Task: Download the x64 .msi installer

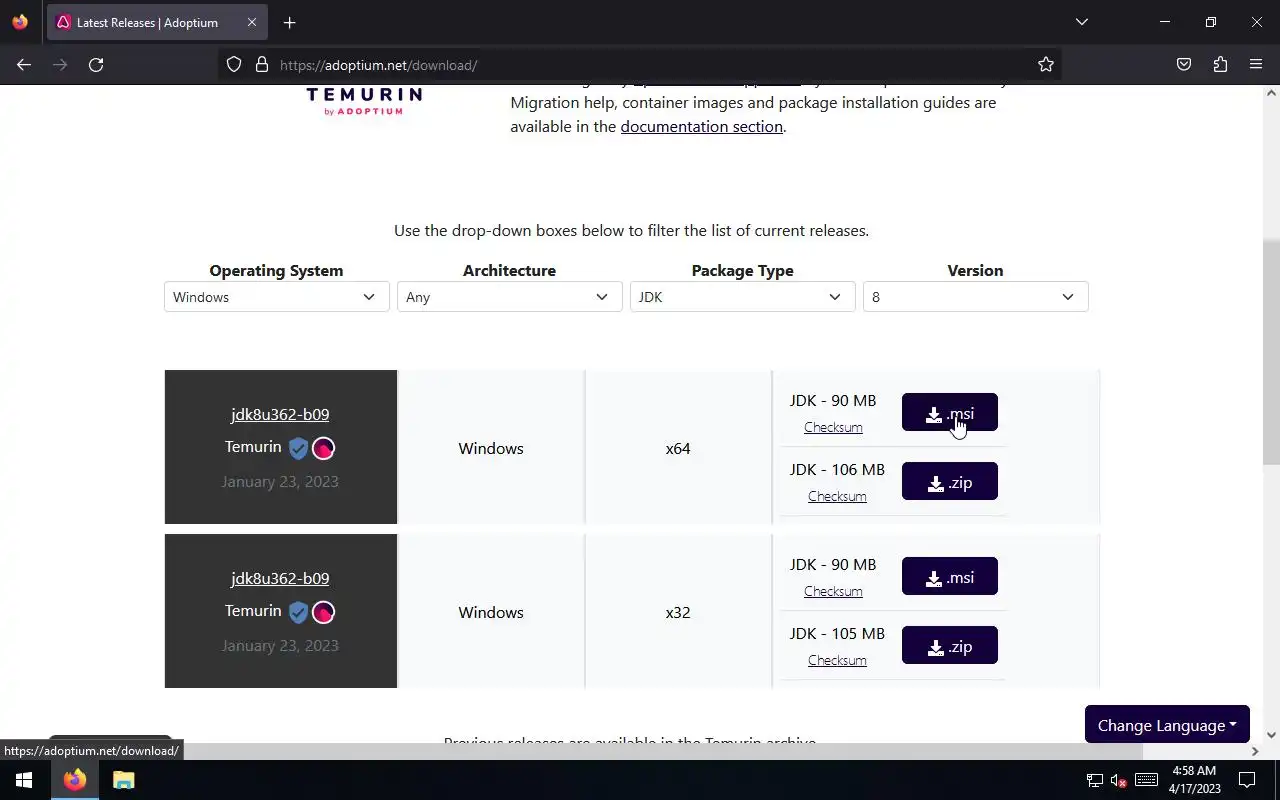Action: (x=949, y=412)
